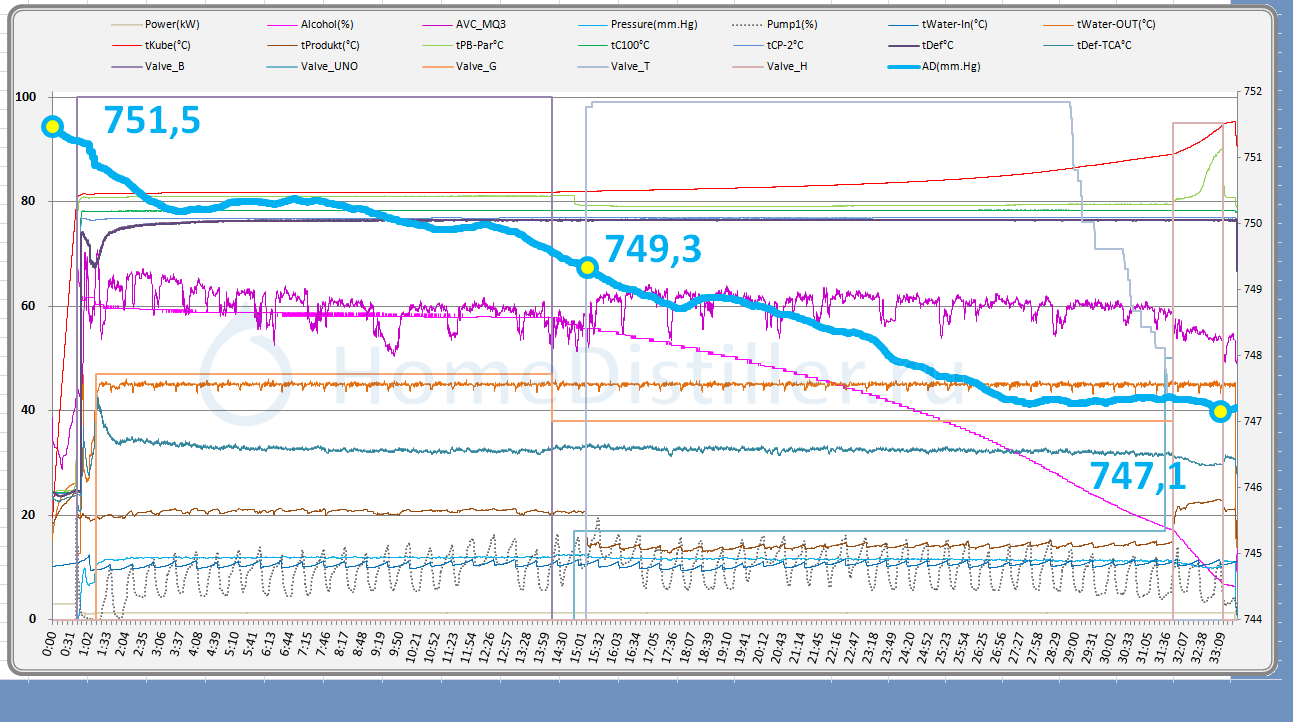Select the 751,5 data label
Screen dimensions: 1293x722
(x=152, y=120)
